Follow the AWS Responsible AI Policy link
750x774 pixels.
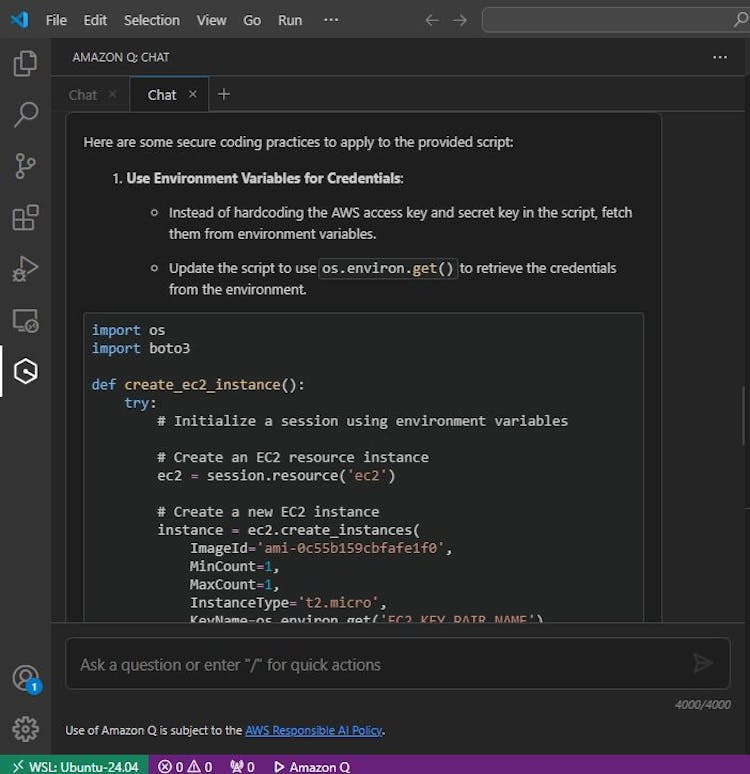tap(313, 730)
